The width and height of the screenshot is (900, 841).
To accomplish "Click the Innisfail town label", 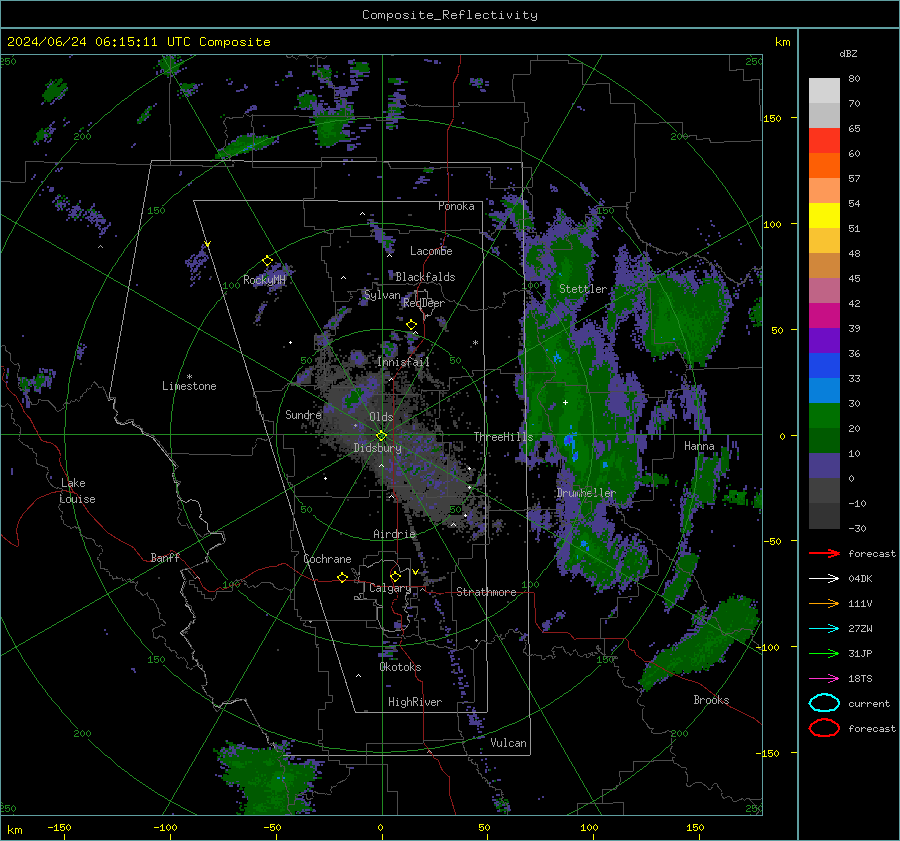I will [403, 362].
